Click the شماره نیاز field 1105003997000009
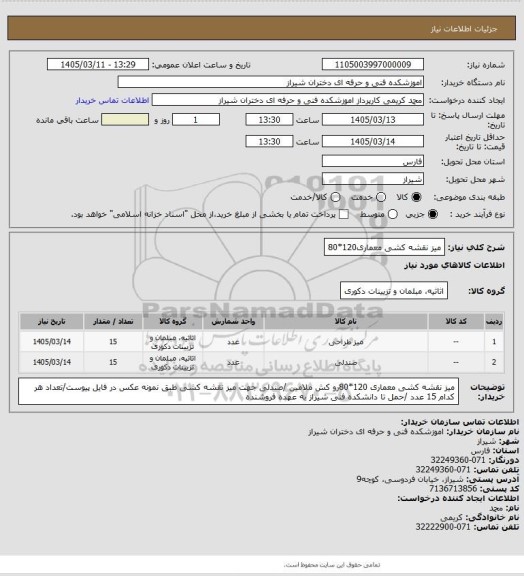Screen dimensions: 524x576 373,64
